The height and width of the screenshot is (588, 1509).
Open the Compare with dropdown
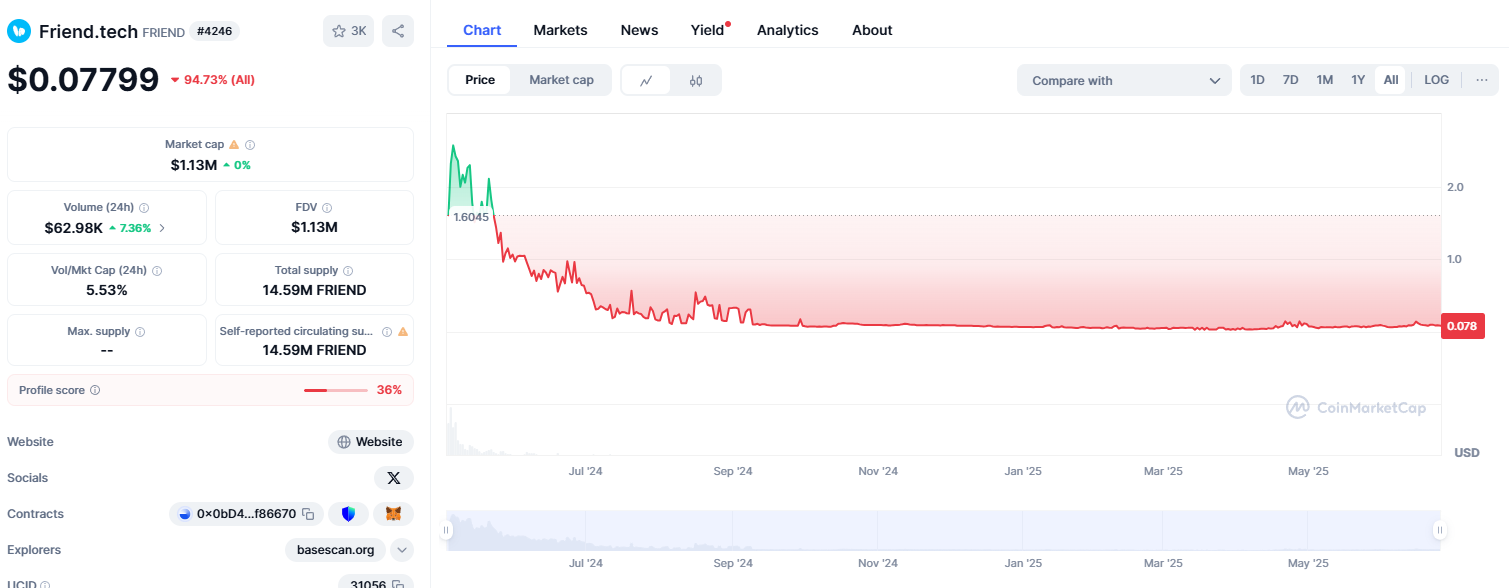pyautogui.click(x=1124, y=80)
